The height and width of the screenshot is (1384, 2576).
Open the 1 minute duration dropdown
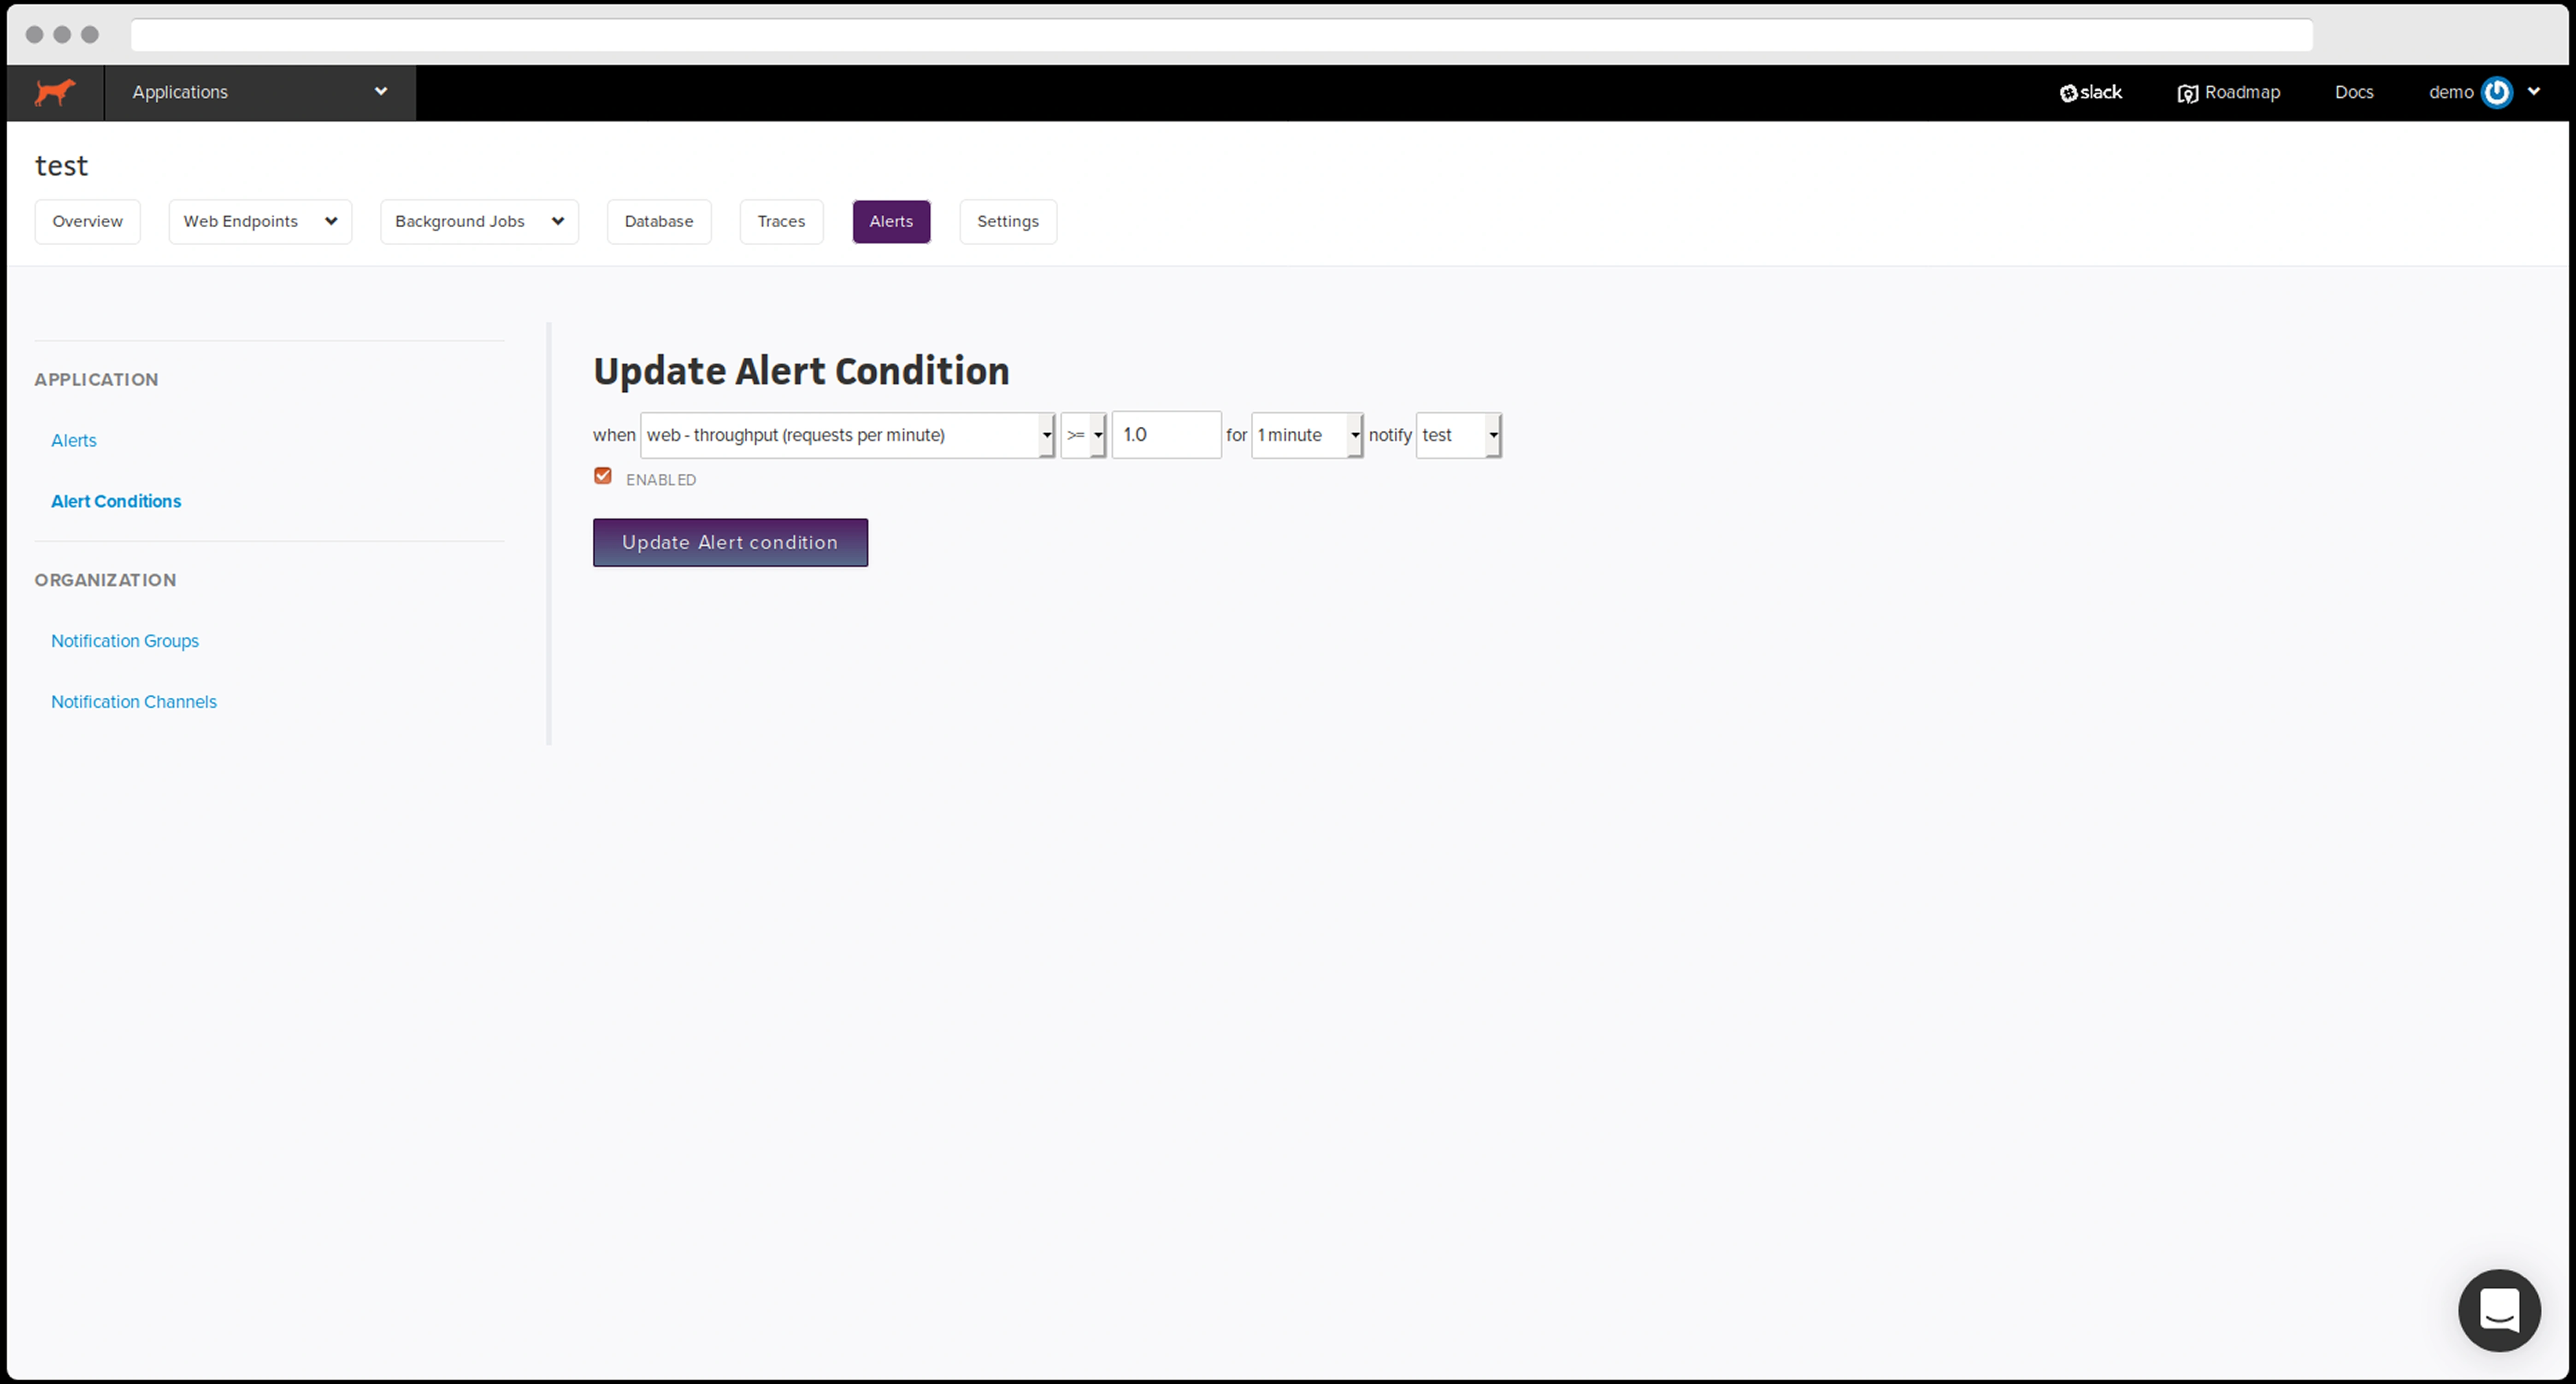[x=1306, y=435]
